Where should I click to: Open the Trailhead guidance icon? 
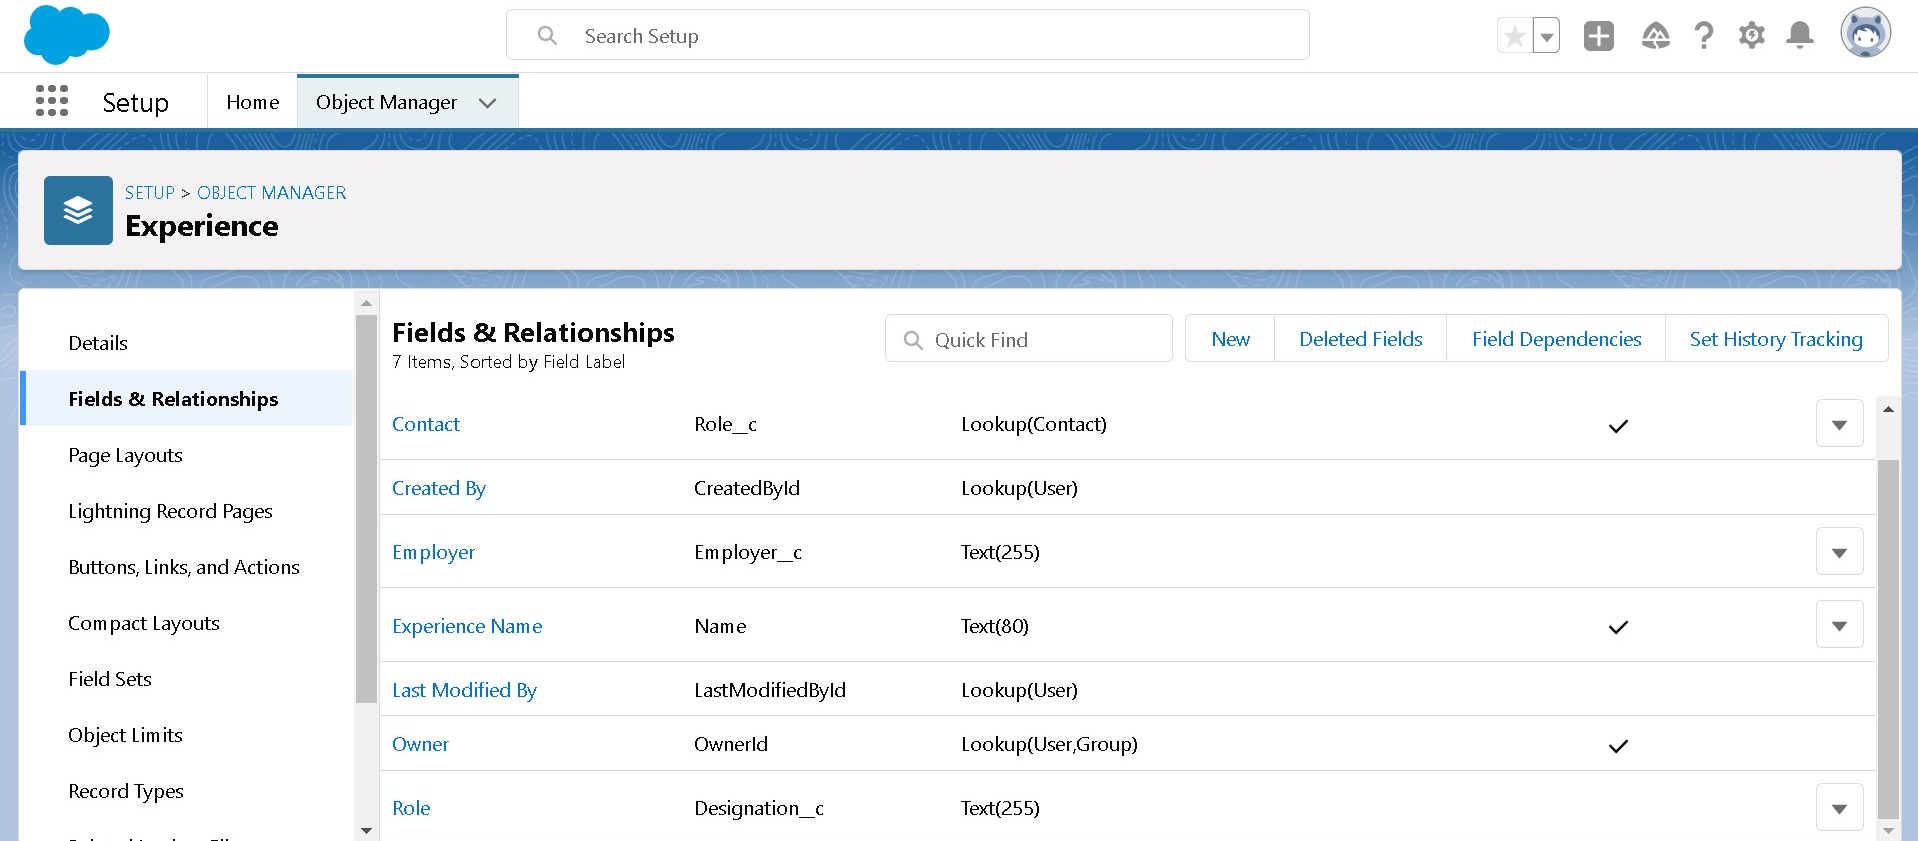(x=1655, y=36)
